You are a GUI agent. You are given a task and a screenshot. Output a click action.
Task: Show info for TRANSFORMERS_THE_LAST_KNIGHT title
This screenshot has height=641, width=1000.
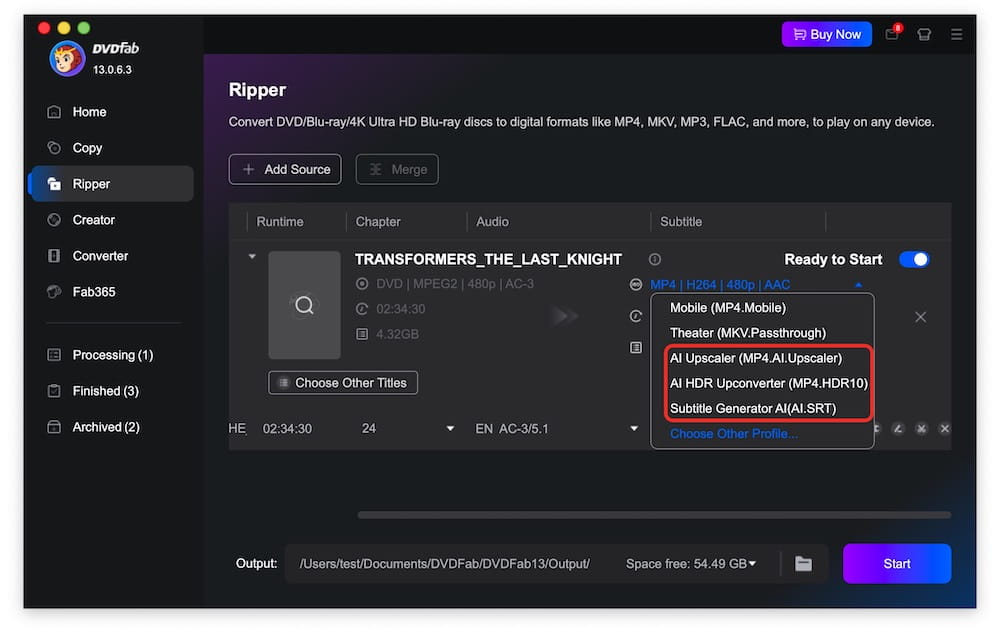655,260
